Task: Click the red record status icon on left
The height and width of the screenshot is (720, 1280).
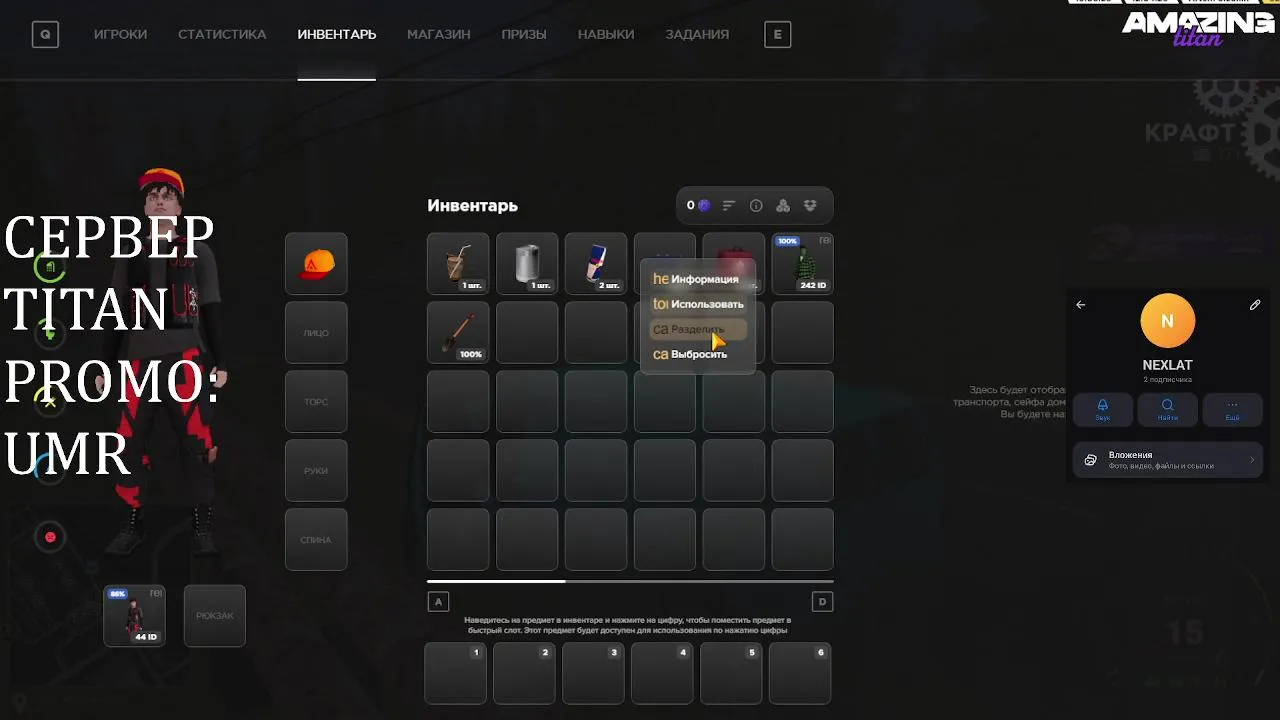Action: click(50, 537)
